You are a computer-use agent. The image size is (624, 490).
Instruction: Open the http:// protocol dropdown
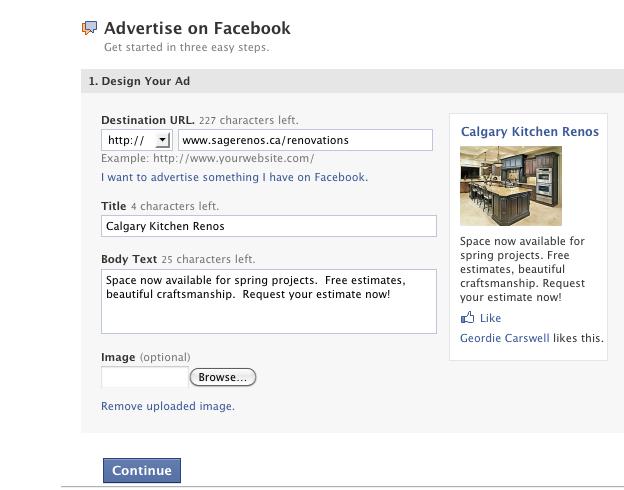tap(136, 140)
